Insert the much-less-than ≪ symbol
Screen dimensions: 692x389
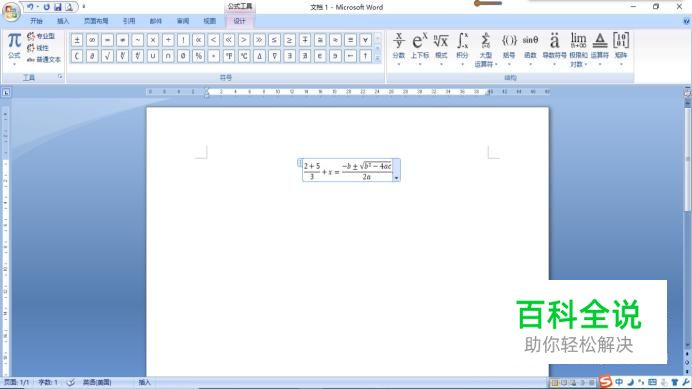click(229, 40)
